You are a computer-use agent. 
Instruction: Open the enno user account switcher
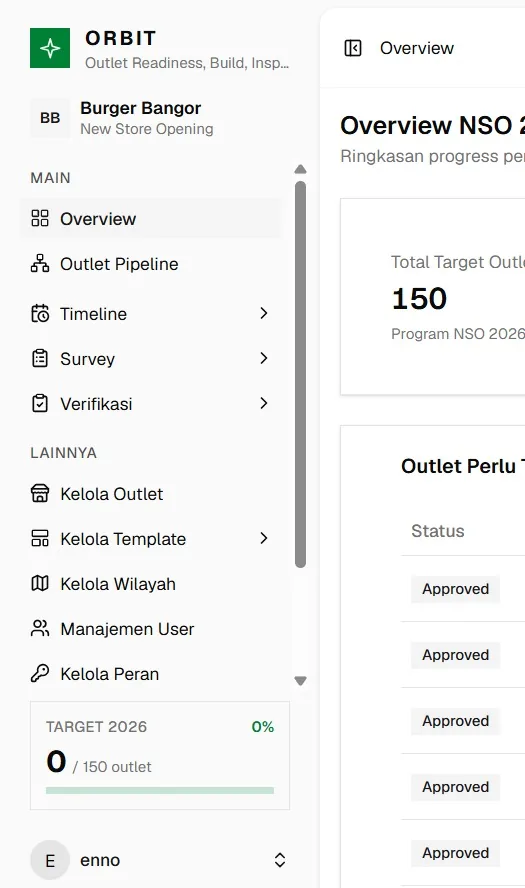pyautogui.click(x=160, y=860)
